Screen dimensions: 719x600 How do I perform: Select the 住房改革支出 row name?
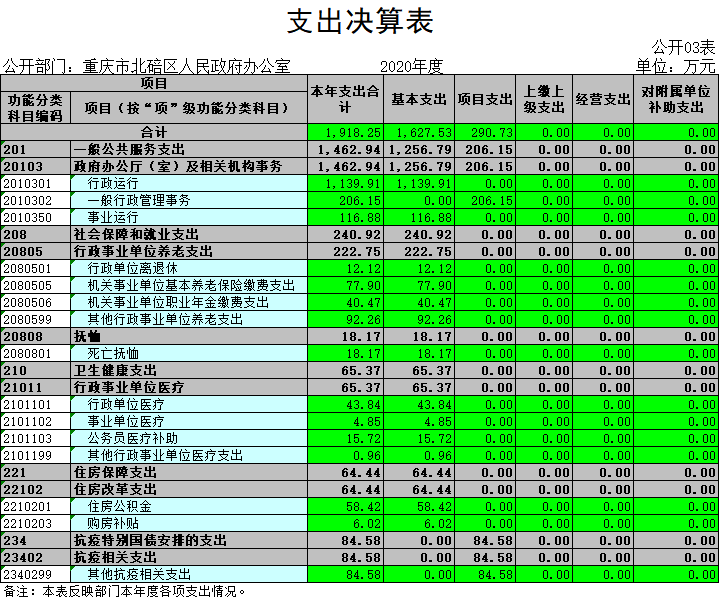point(189,489)
